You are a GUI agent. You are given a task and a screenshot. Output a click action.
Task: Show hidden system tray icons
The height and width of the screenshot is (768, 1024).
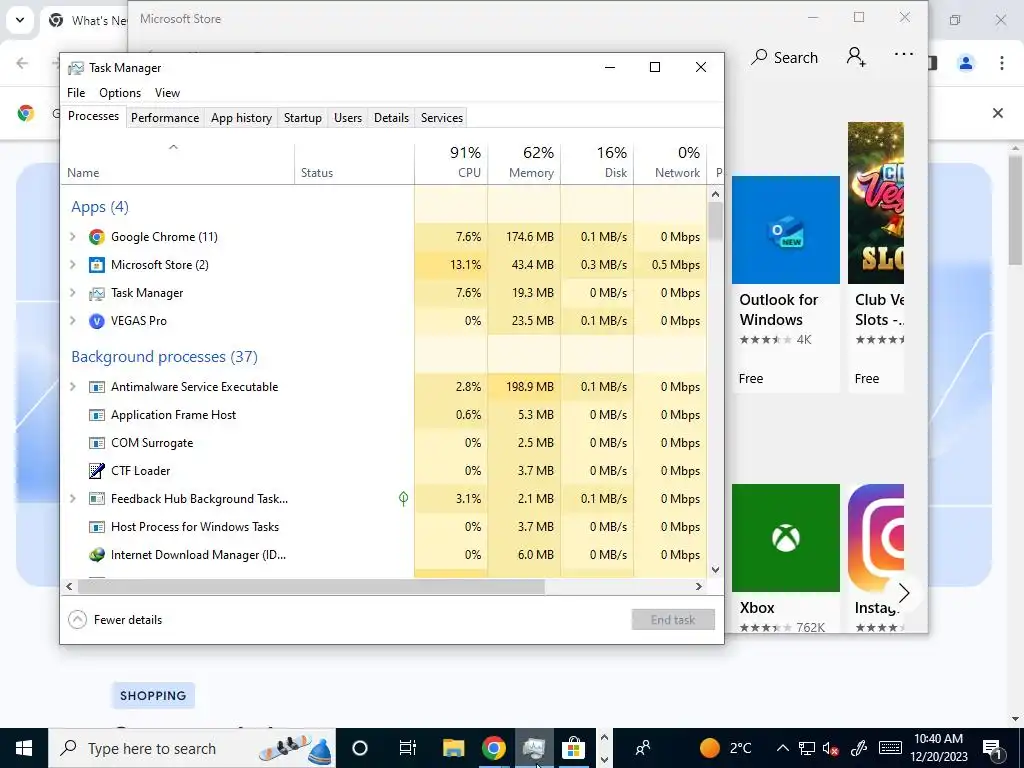pos(782,748)
